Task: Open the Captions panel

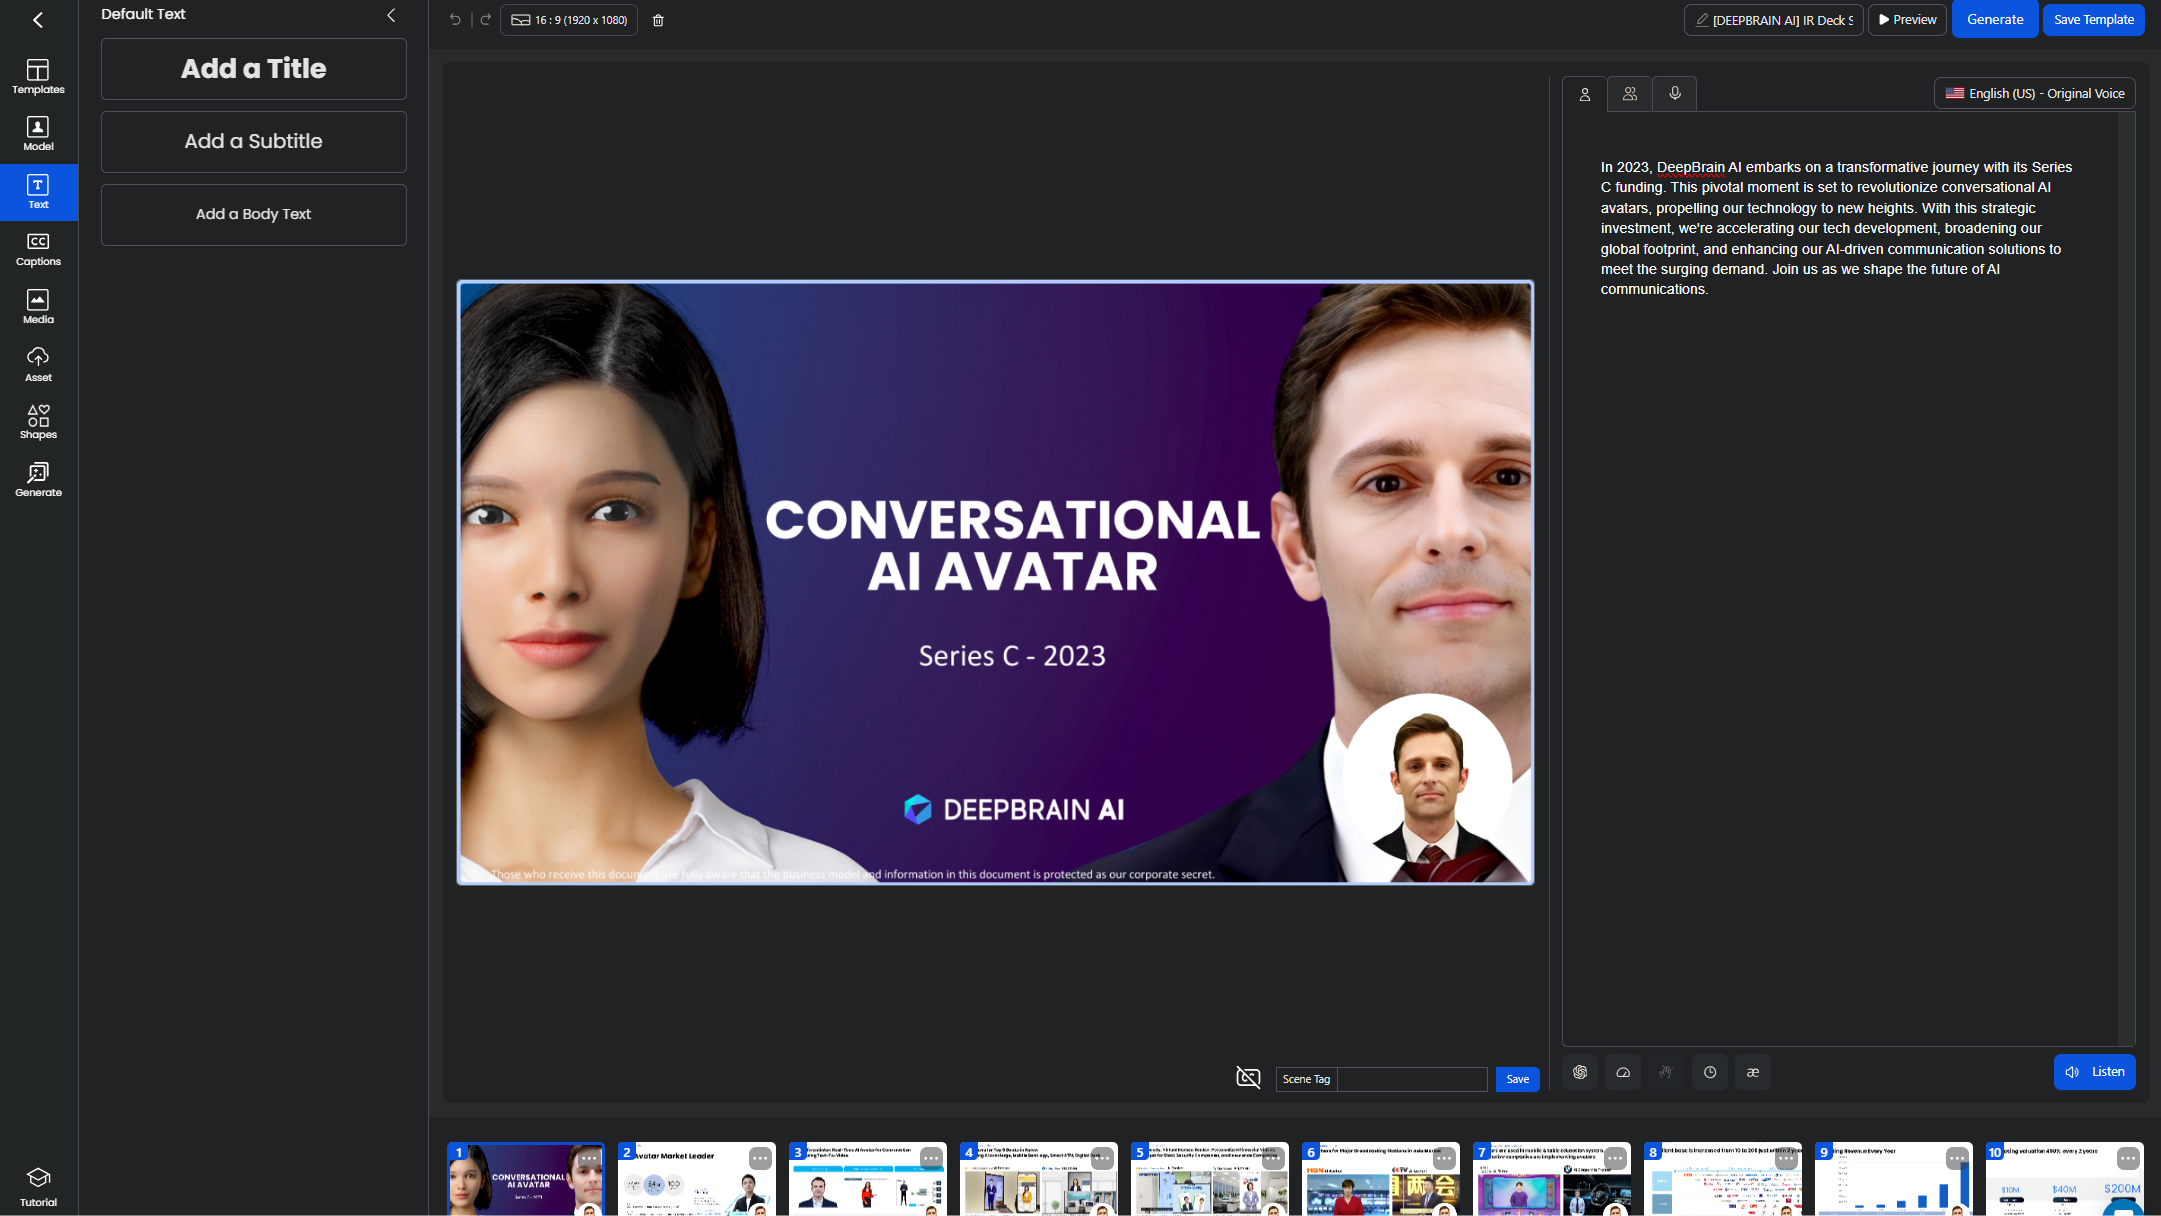Action: (x=38, y=249)
